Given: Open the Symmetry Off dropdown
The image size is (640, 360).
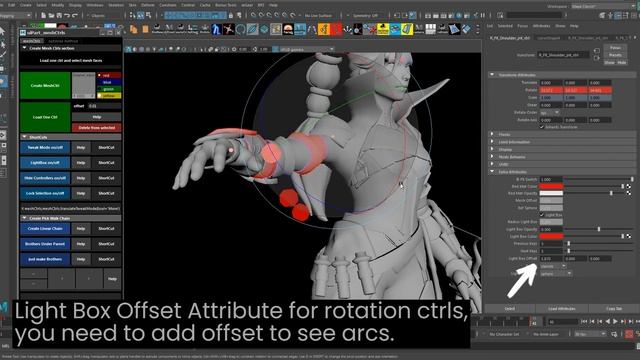Looking at the screenshot, I should [364, 16].
